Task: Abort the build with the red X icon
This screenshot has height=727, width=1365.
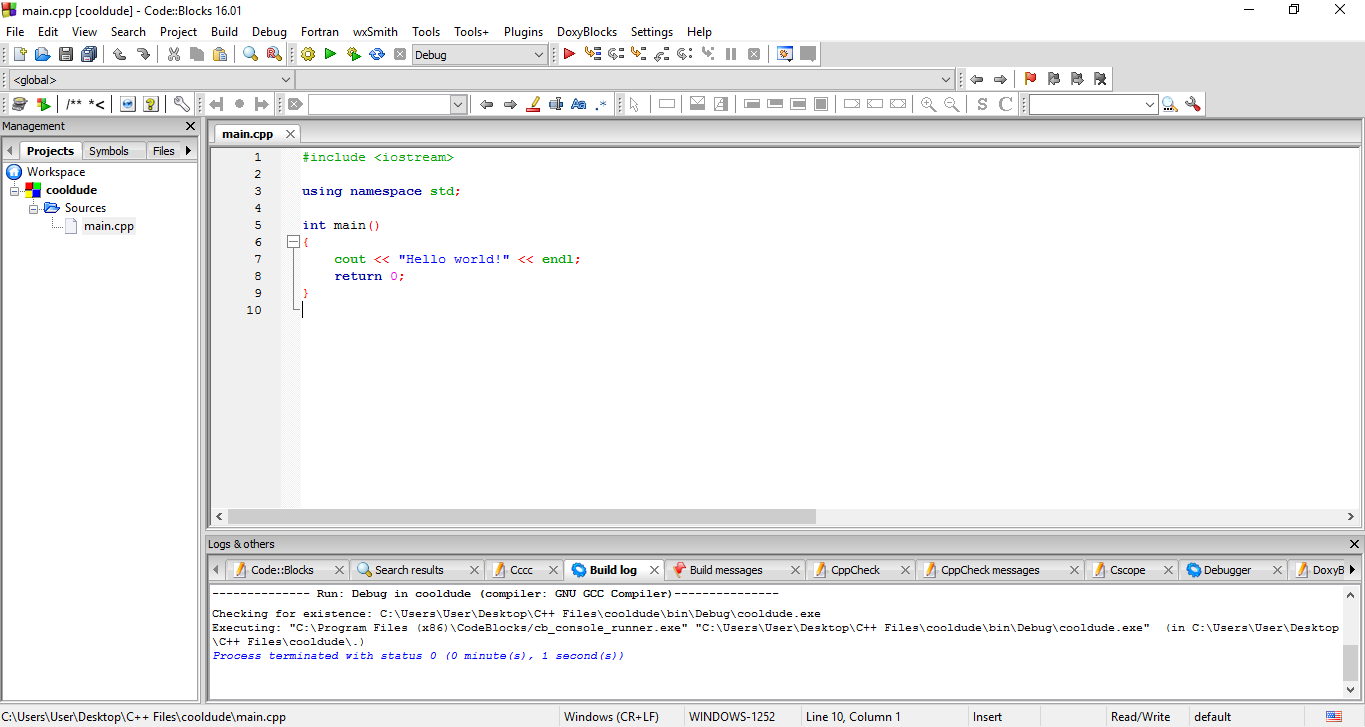Action: click(399, 54)
